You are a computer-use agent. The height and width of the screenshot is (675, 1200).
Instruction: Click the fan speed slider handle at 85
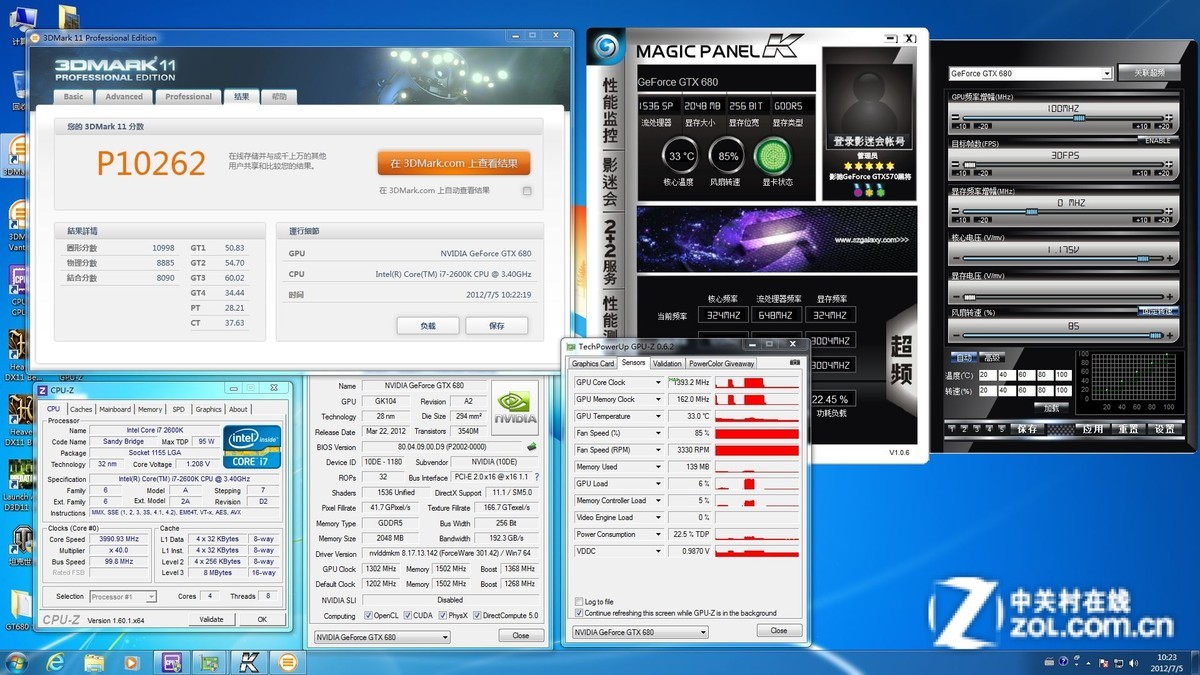pos(1156,336)
